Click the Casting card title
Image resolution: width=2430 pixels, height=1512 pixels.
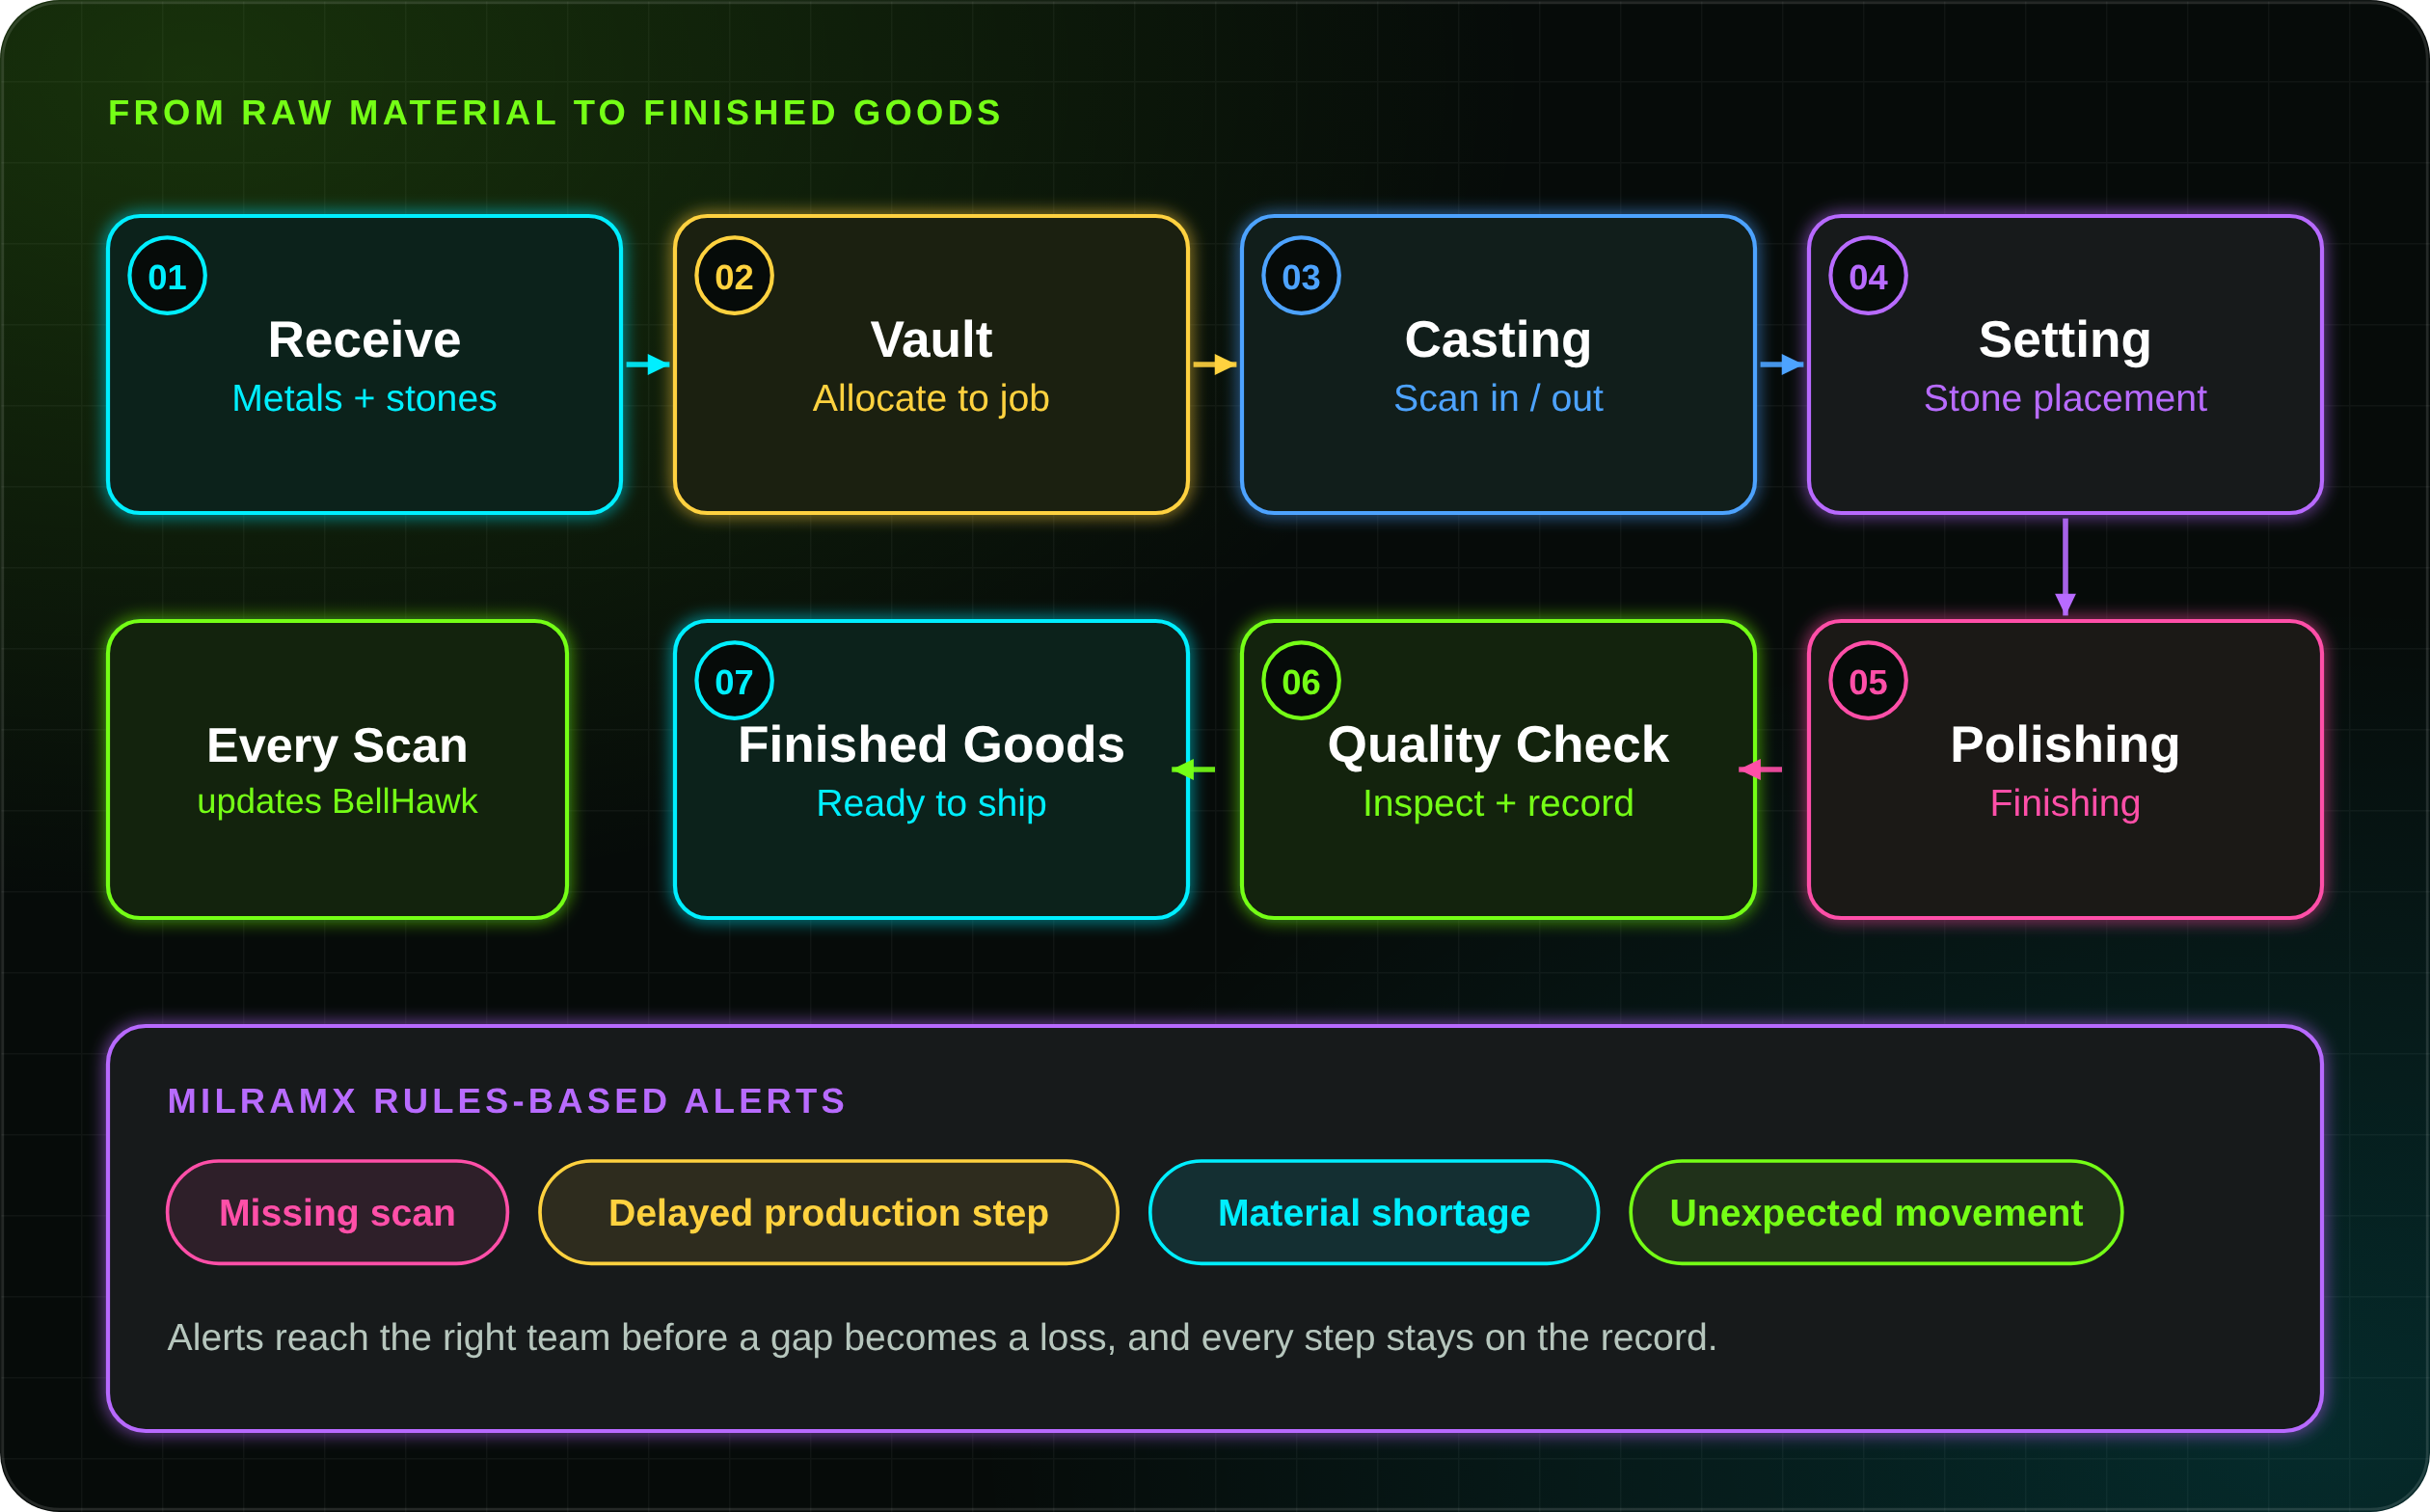click(1498, 340)
